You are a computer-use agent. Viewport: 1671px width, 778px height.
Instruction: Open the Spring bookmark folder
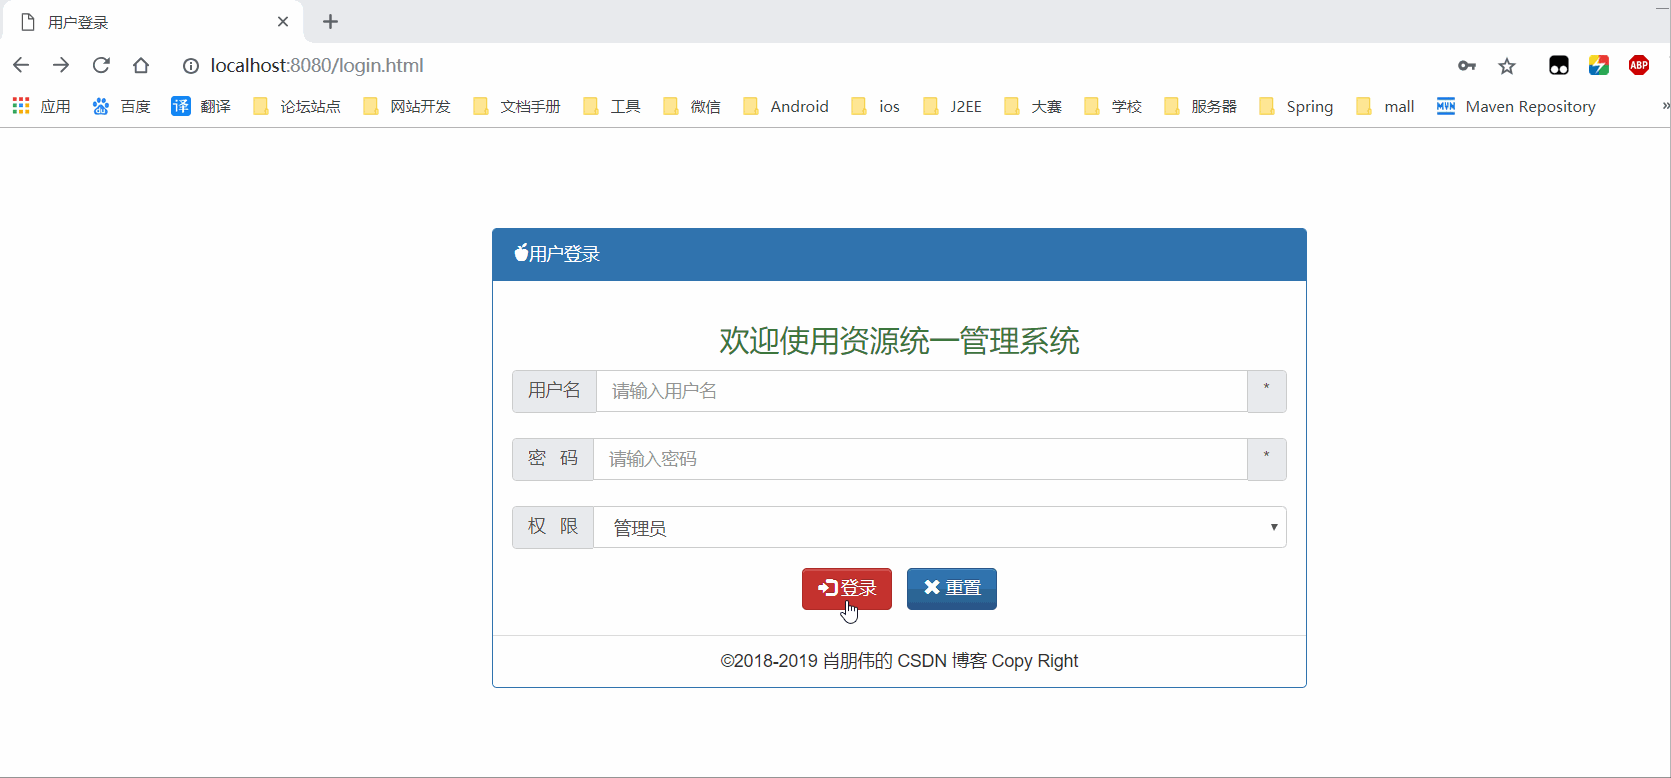point(1296,106)
